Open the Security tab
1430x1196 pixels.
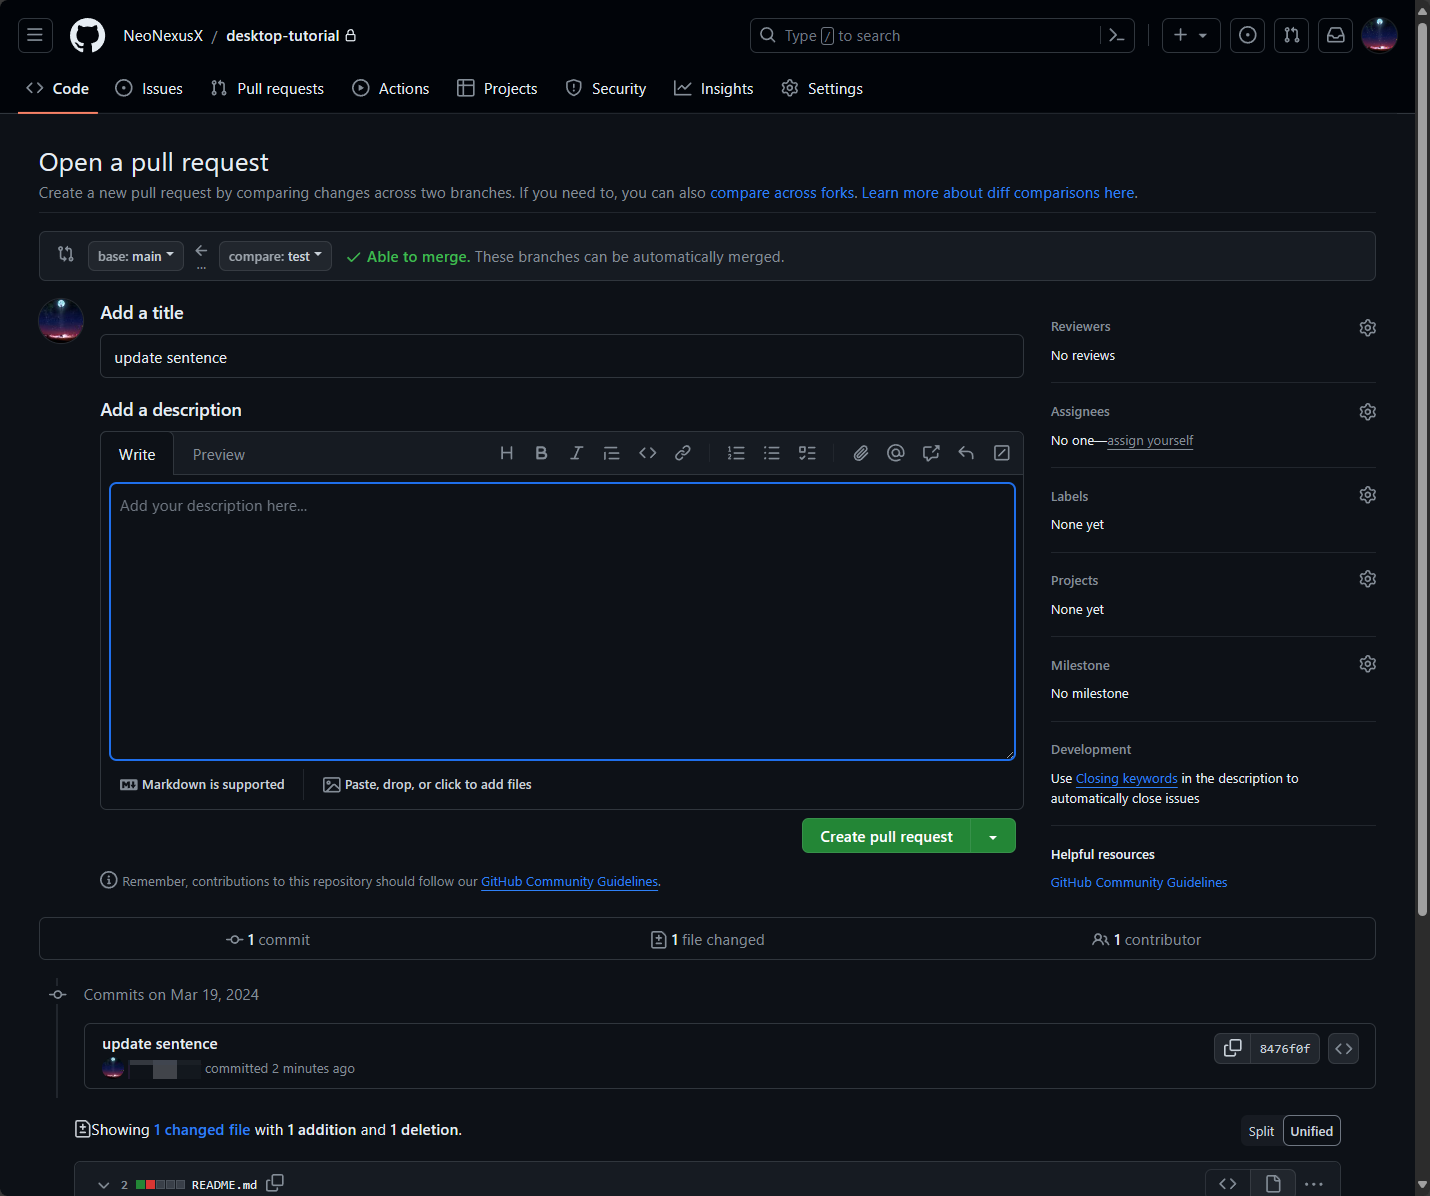tap(606, 88)
